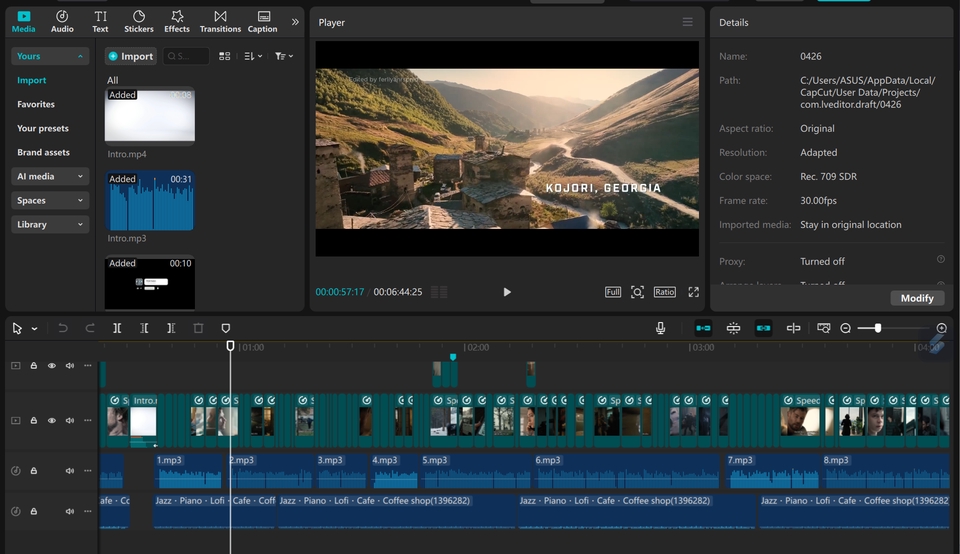Viewport: 960px width, 554px height.
Task: Toggle main track magnet
Action: pos(703,328)
